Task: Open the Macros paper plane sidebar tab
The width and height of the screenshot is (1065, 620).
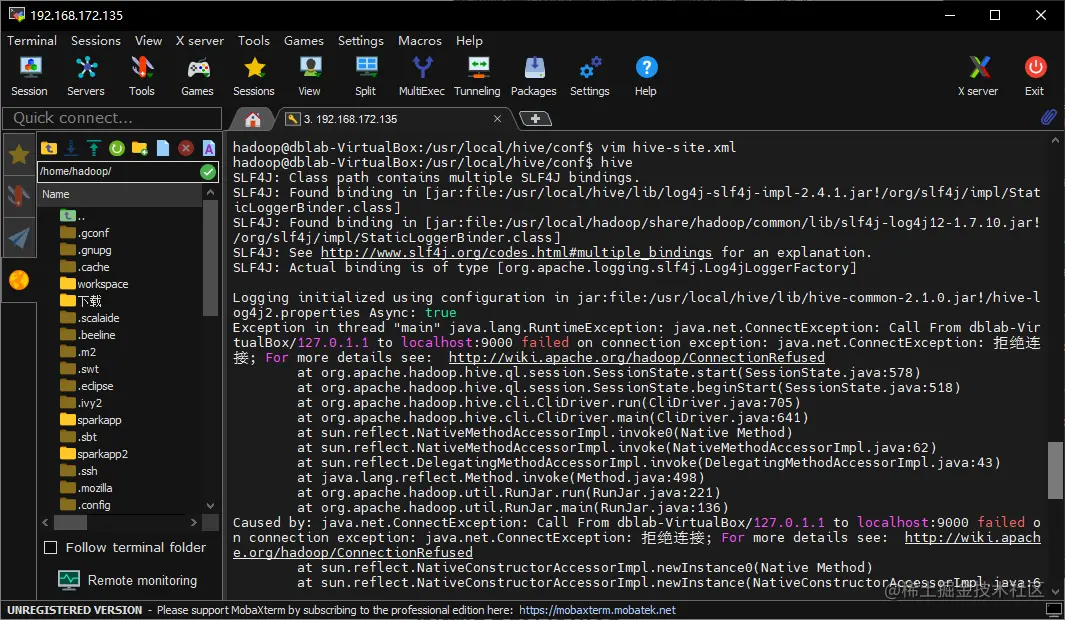Action: click(19, 238)
